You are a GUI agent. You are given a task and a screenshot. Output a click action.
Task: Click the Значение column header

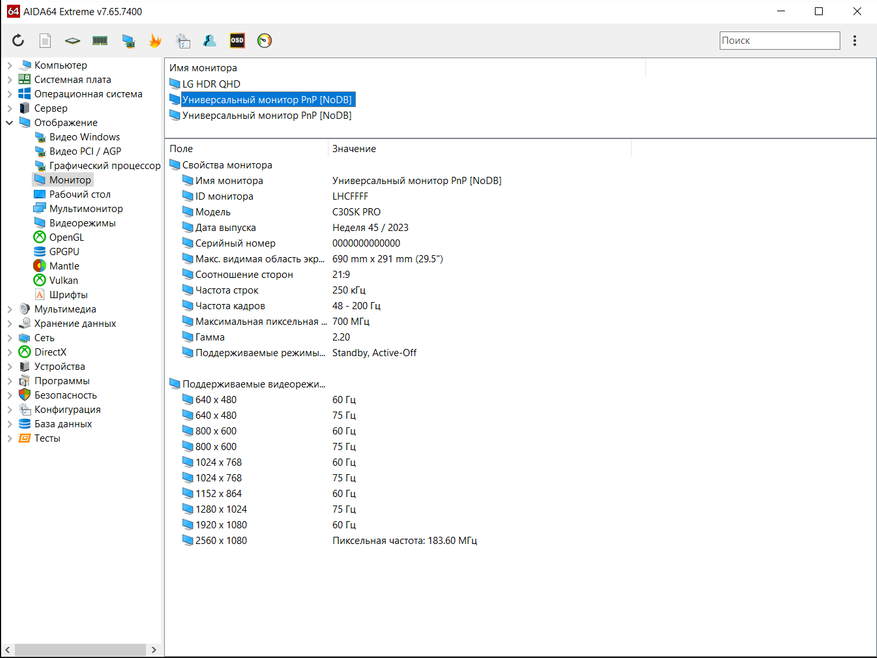click(x=354, y=149)
